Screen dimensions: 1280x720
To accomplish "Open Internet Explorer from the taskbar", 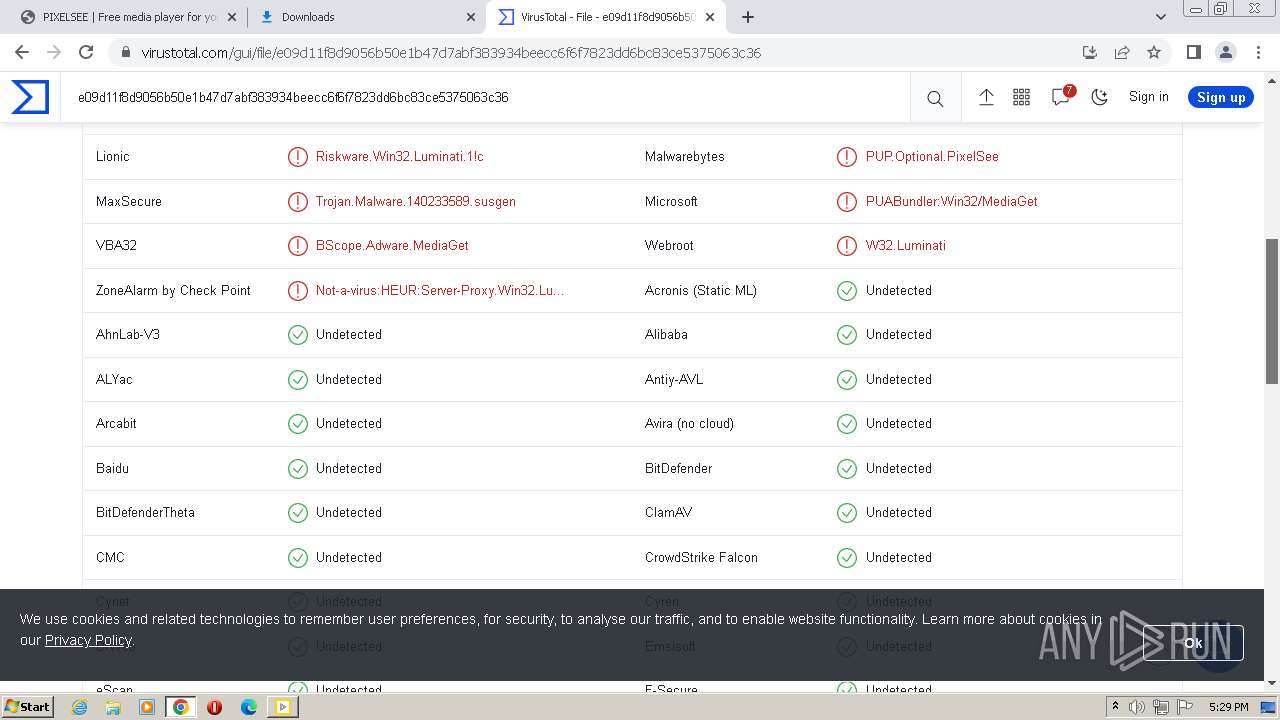I will (79, 707).
